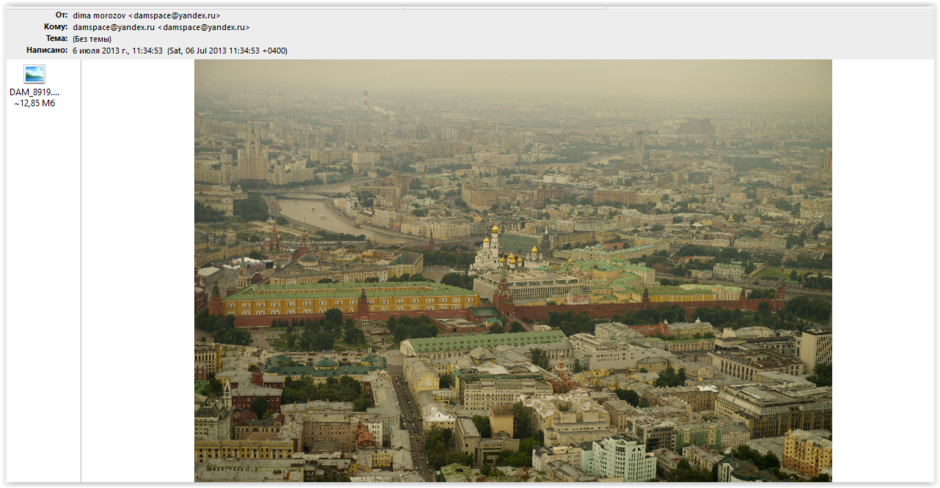Click the (Без темы) subject text
Image resolution: width=940 pixels, height=488 pixels.
92,39
